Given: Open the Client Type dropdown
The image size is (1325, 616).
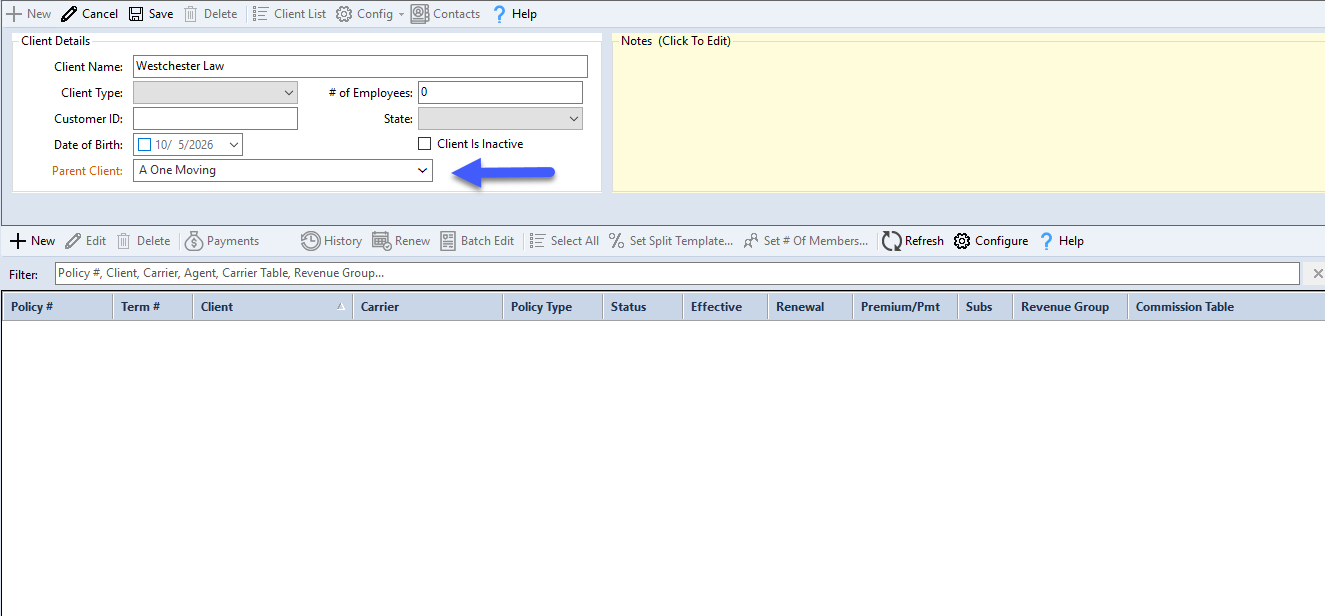Looking at the screenshot, I should click(289, 93).
